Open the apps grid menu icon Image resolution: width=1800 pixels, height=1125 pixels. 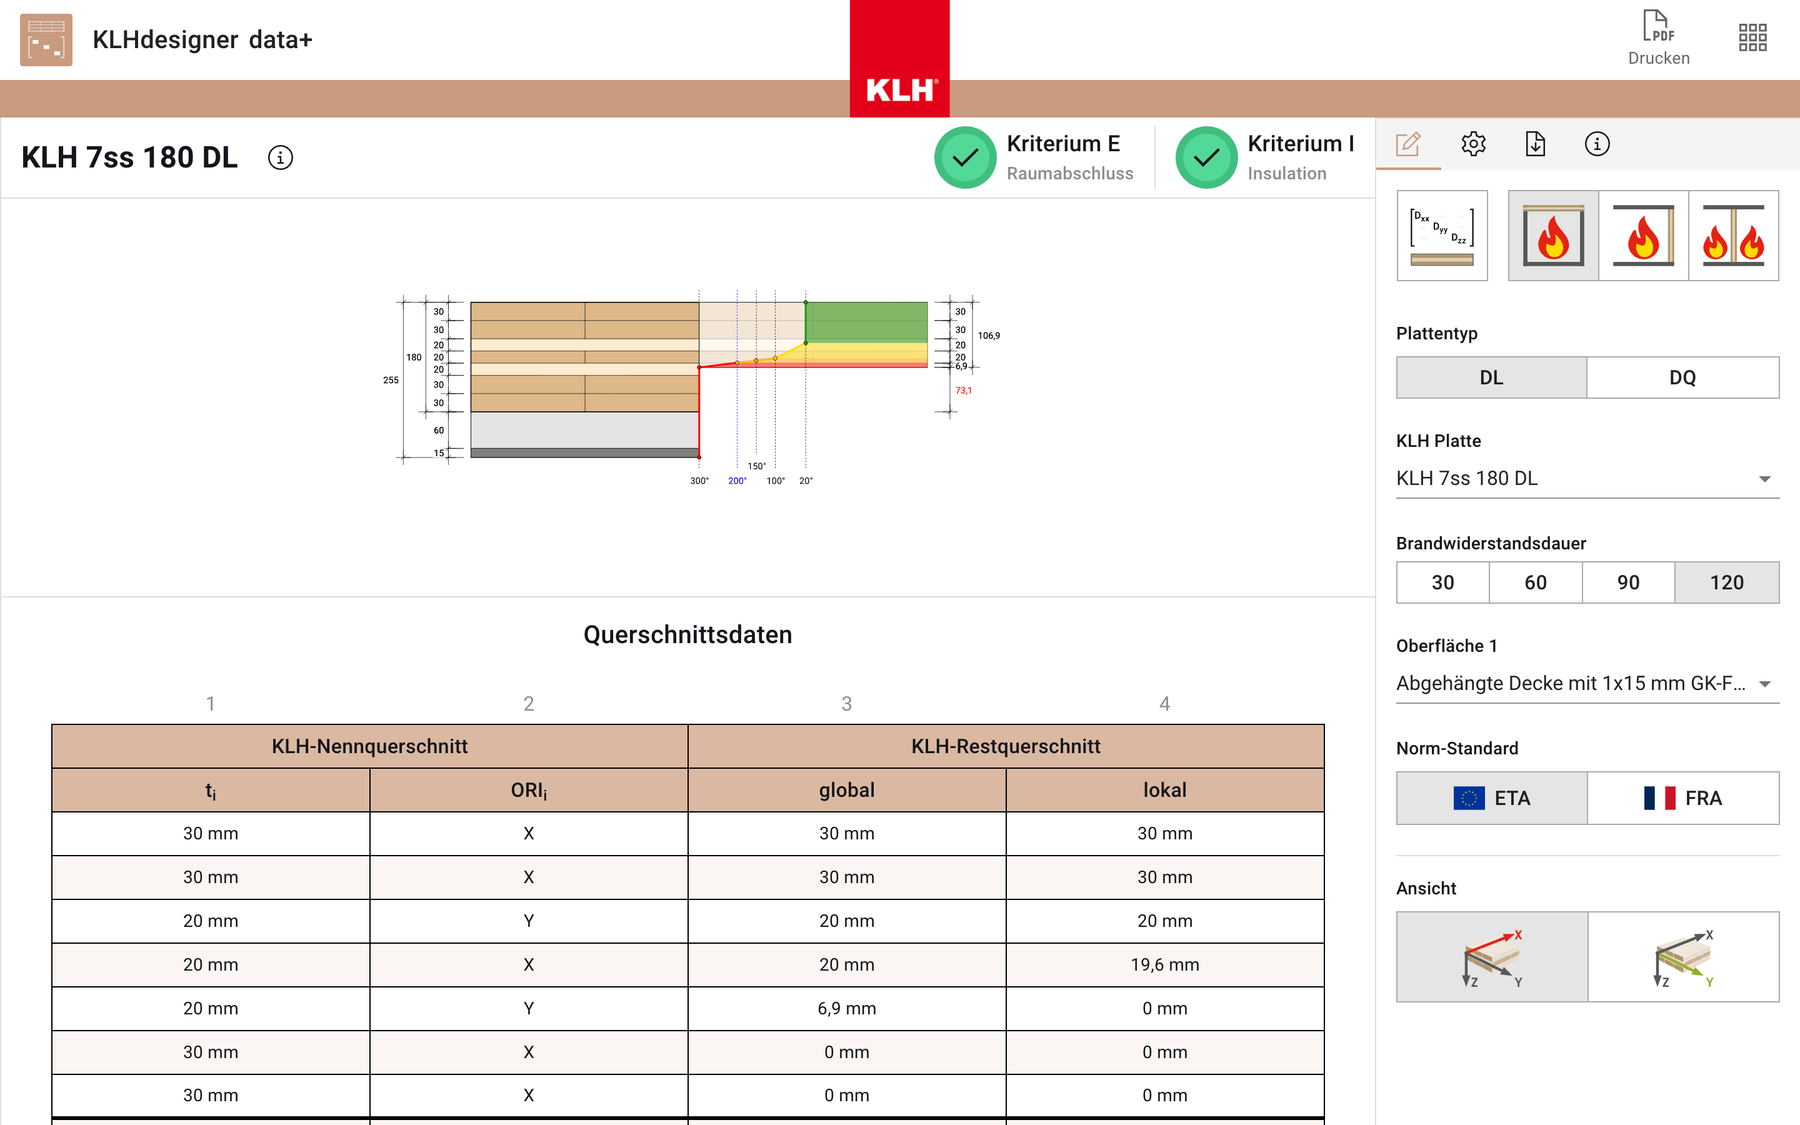tap(1752, 38)
